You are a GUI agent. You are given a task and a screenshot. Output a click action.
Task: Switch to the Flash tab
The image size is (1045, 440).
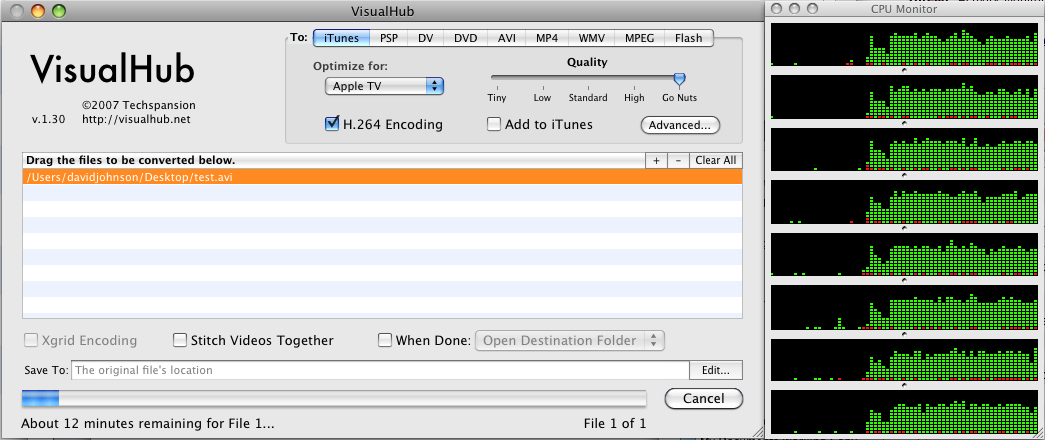coord(688,38)
